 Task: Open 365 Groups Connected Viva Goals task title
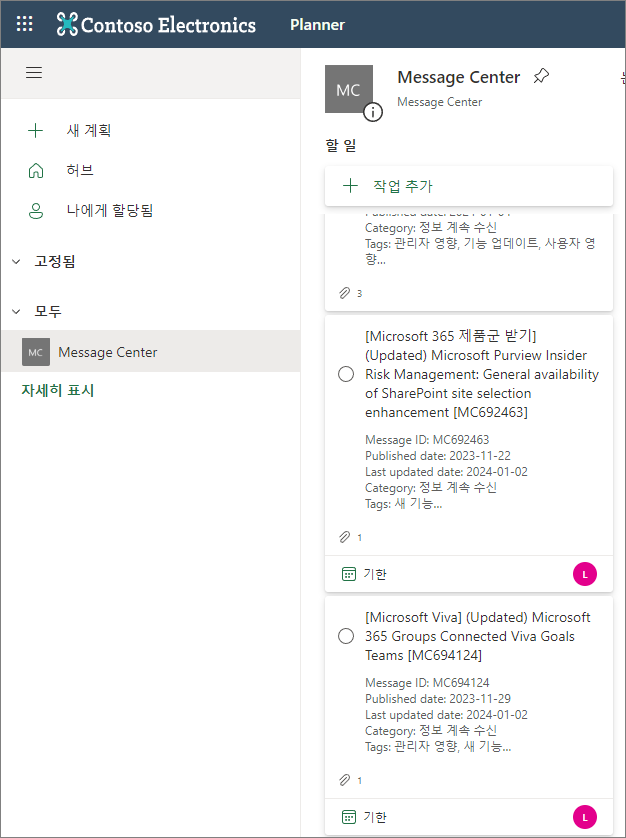[x=477, y=636]
